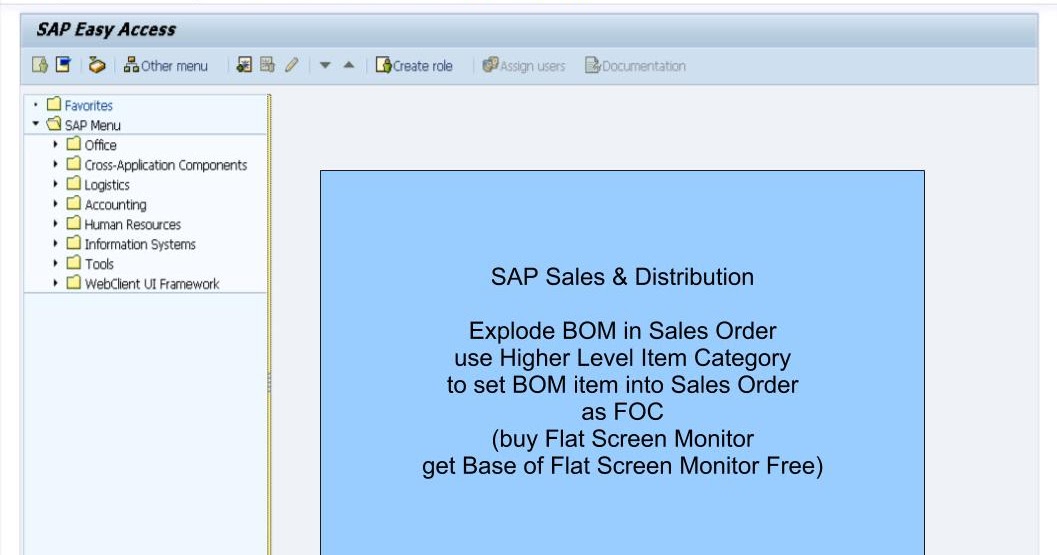This screenshot has height=555, width=1057.
Task: Select the Tools tree entry
Action: (99, 264)
